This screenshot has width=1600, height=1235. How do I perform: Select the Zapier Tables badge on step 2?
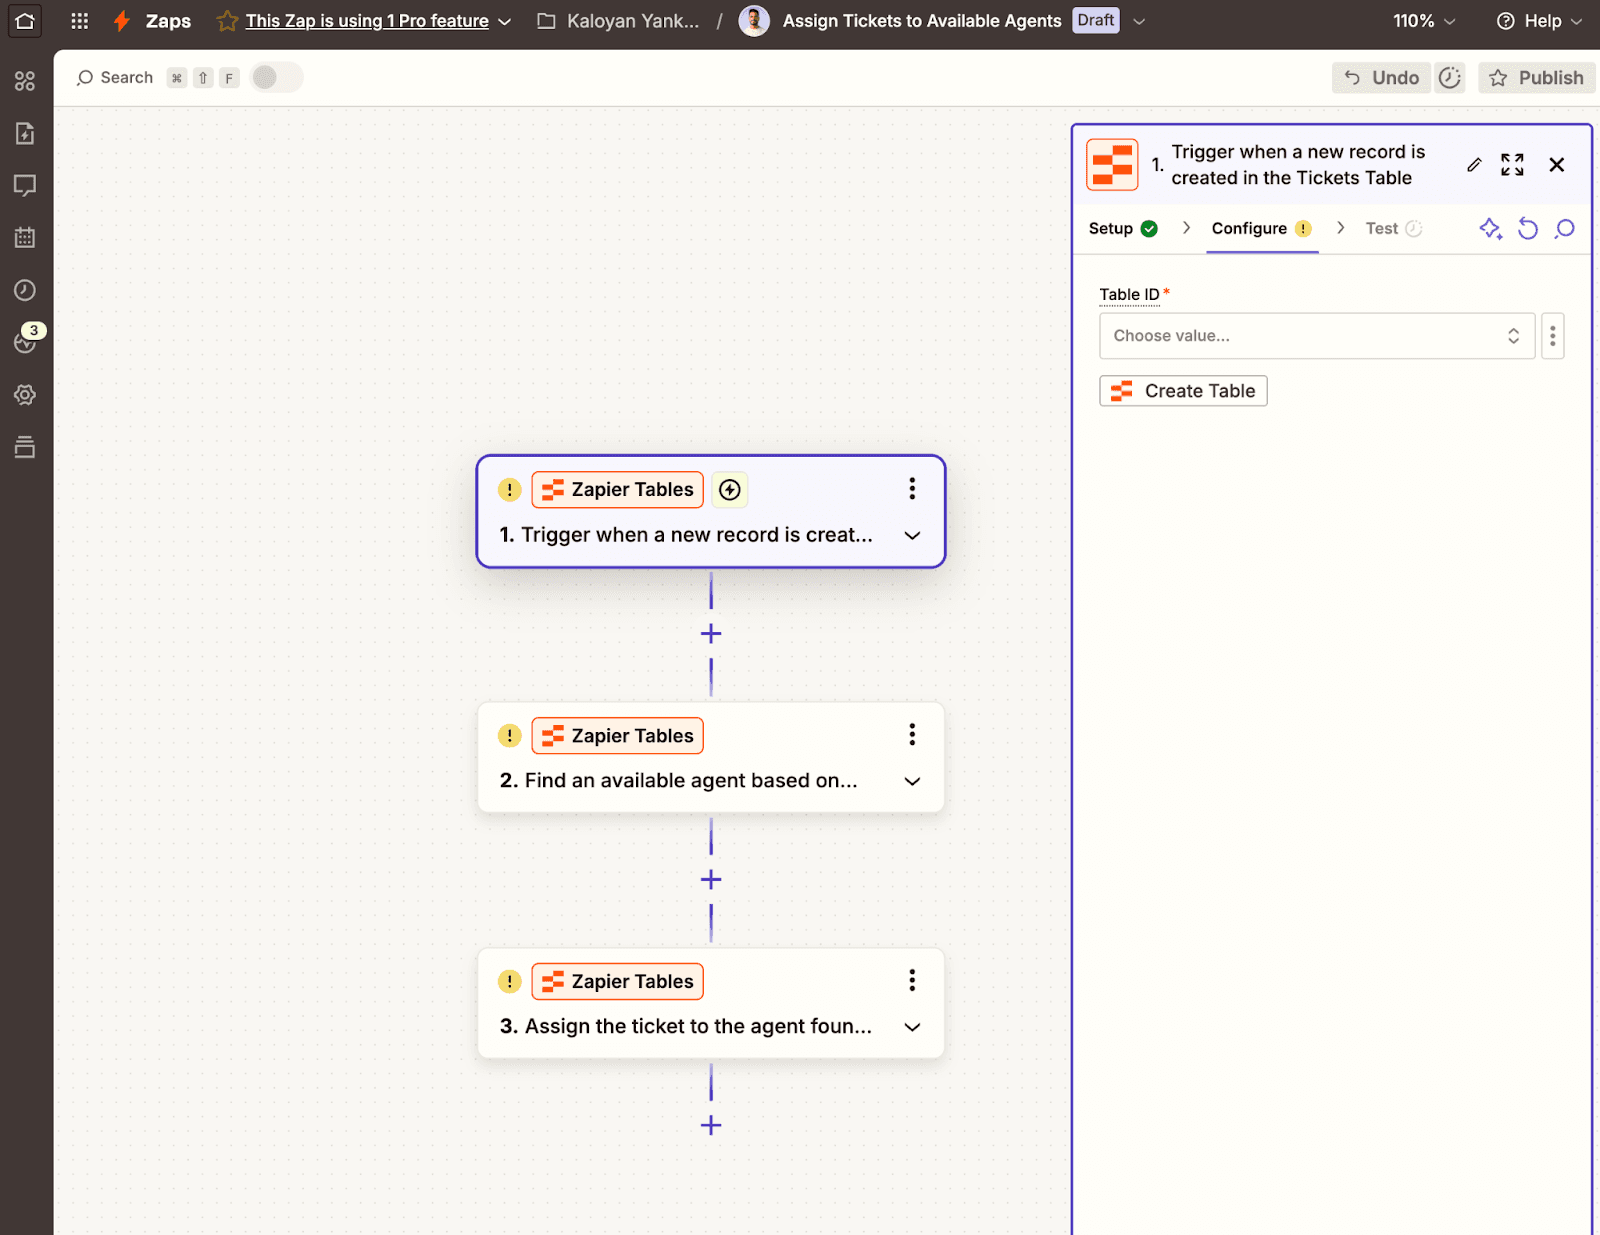click(617, 736)
